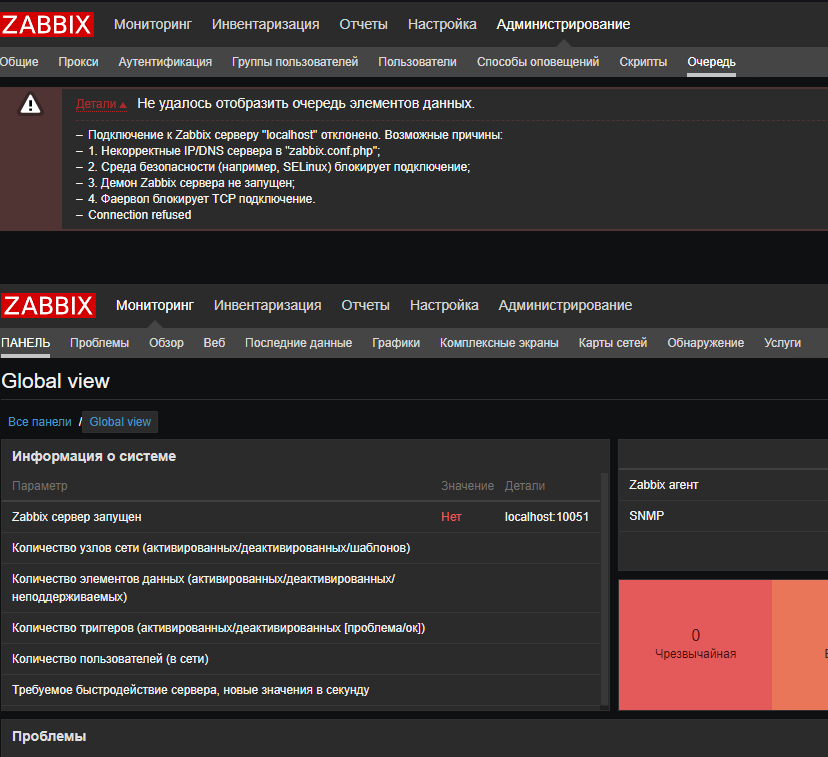Open Отчеты menu in the bottom window
Viewport: 828px width, 757px height.
tap(365, 305)
